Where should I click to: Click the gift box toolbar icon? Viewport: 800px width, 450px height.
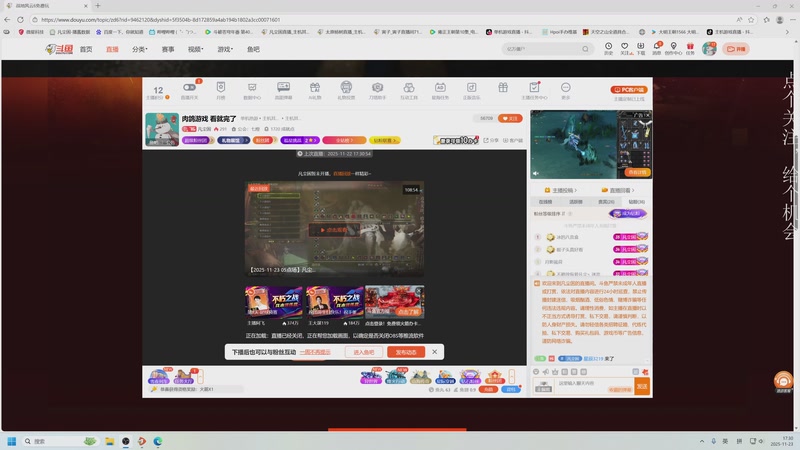click(503, 87)
